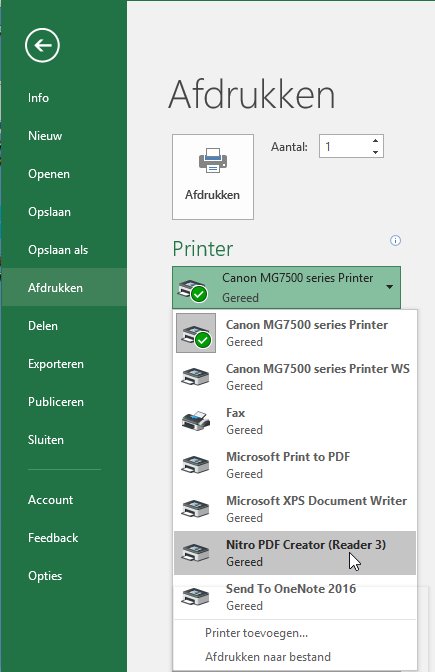Select Afdrukken in the sidebar
The image size is (435, 672).
(64, 288)
